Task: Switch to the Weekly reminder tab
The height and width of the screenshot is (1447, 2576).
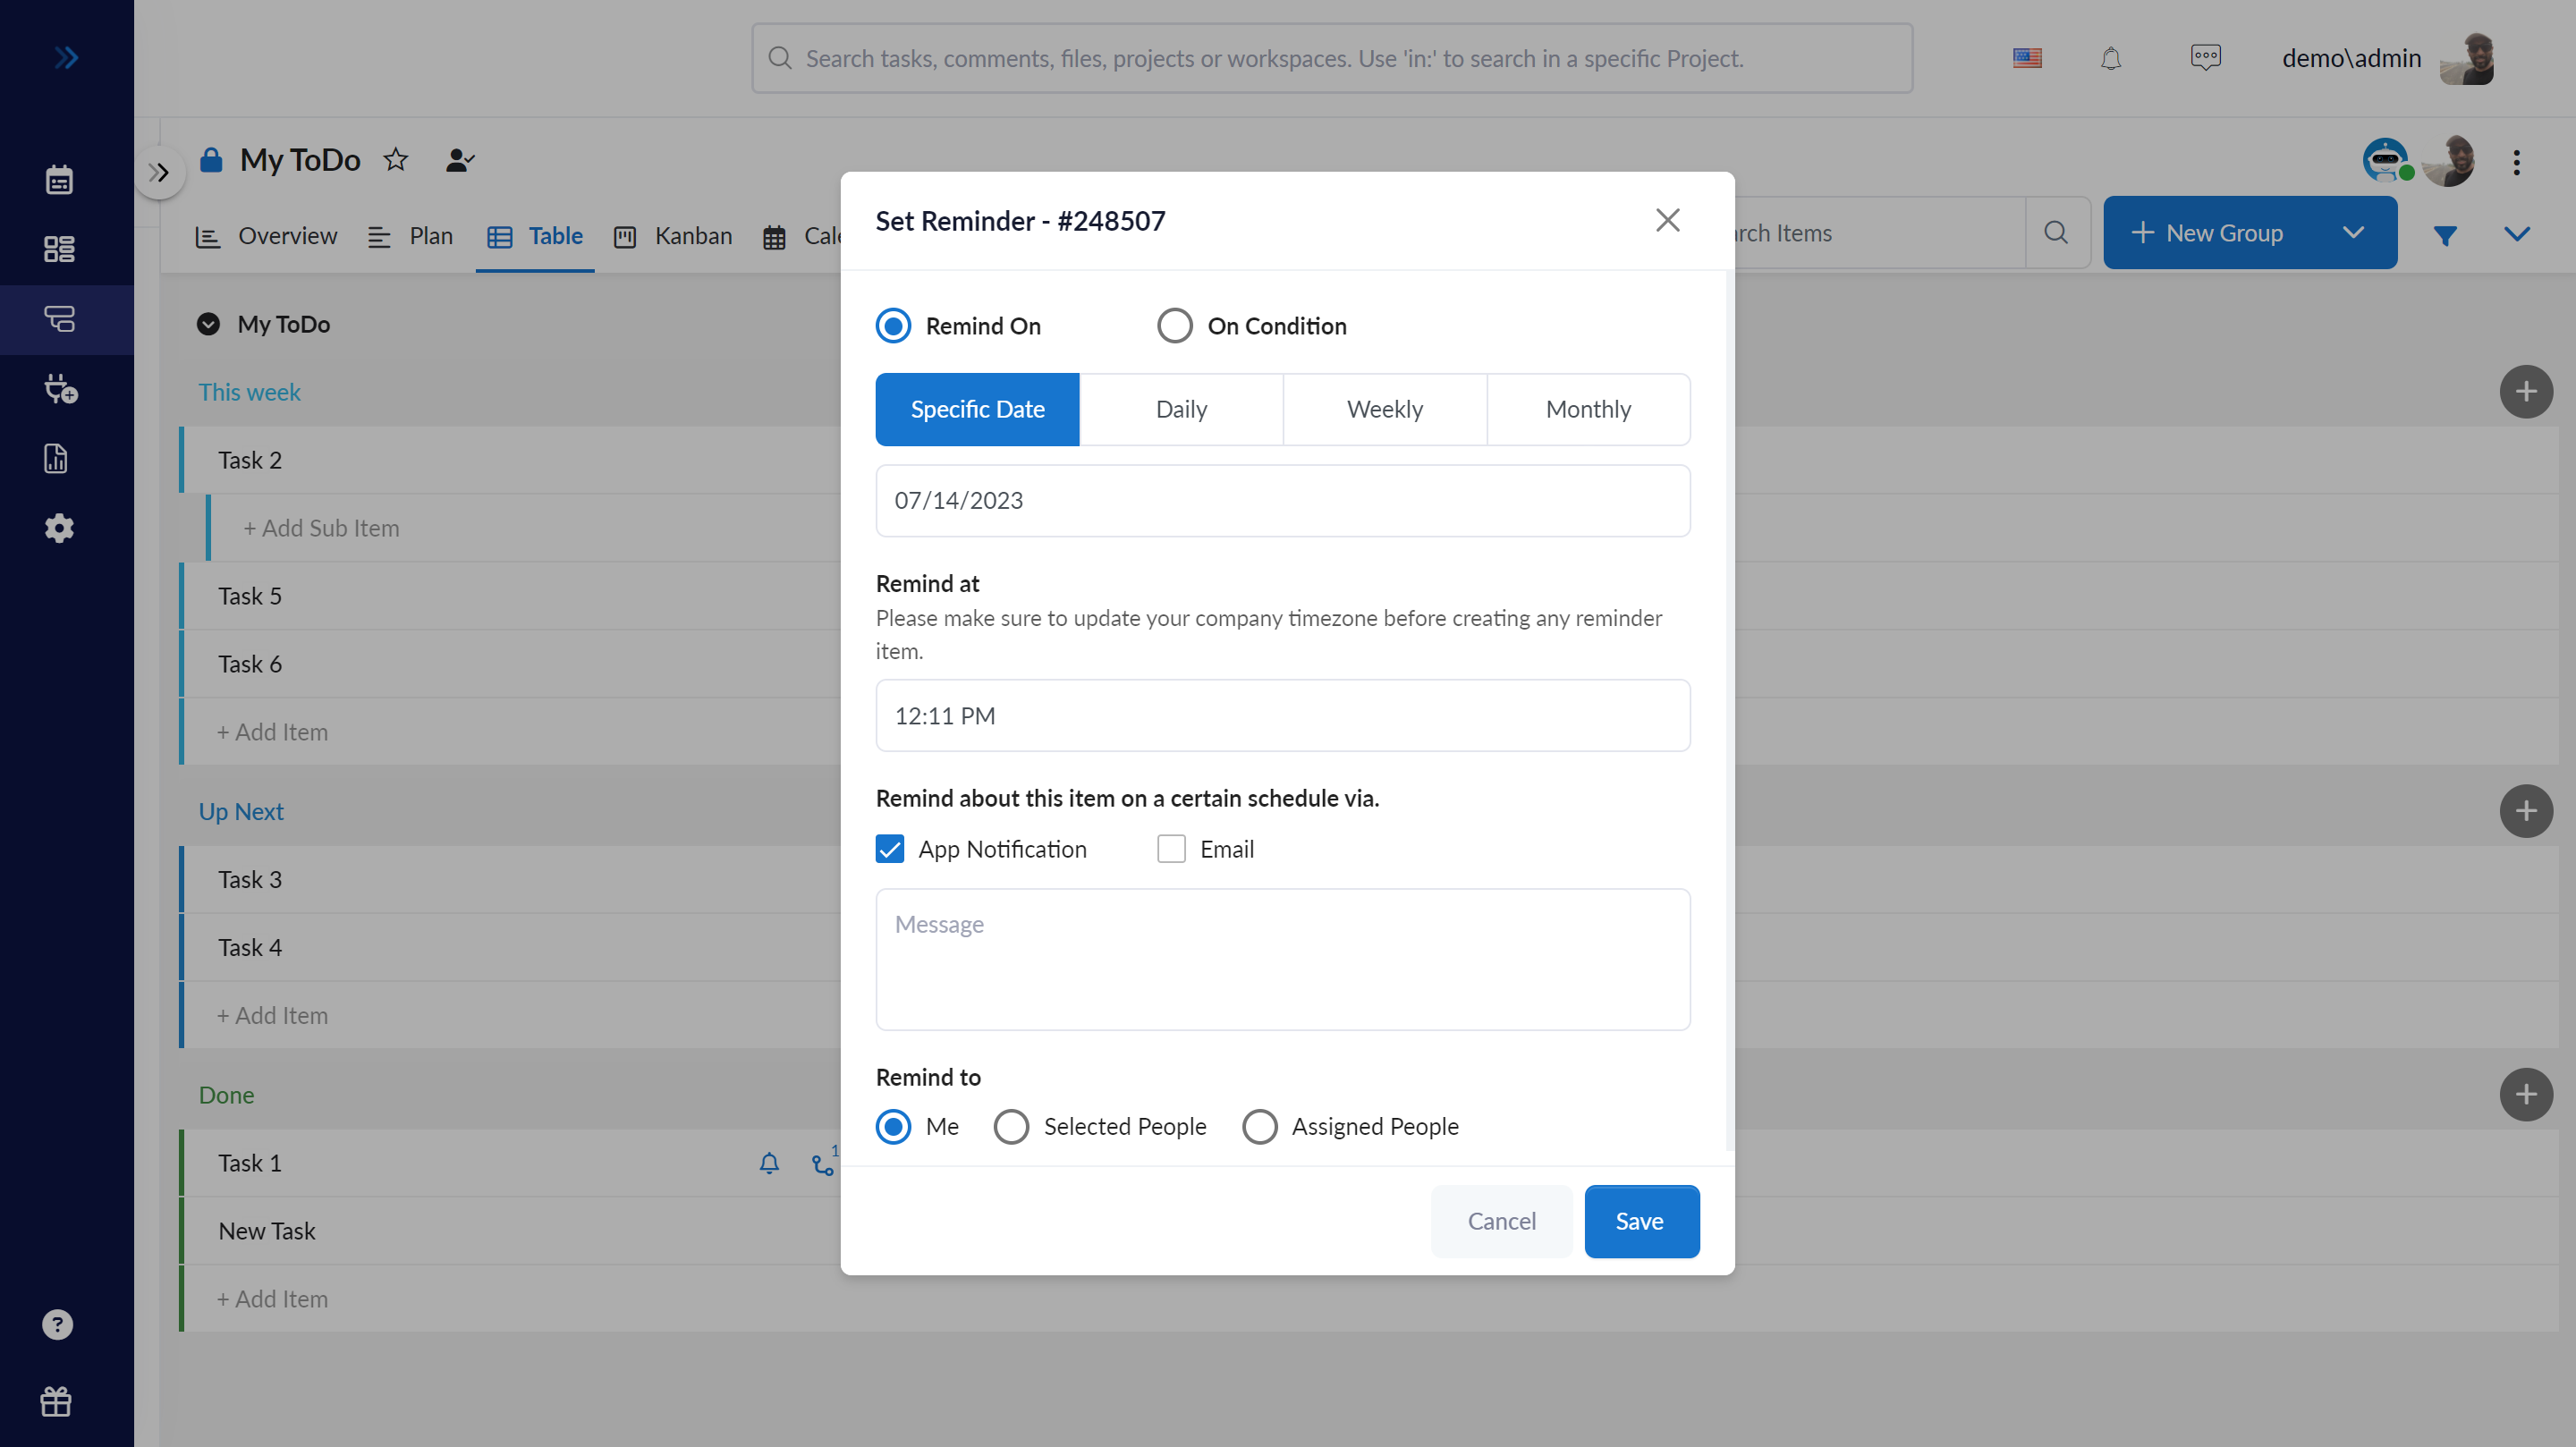Action: 1384,409
